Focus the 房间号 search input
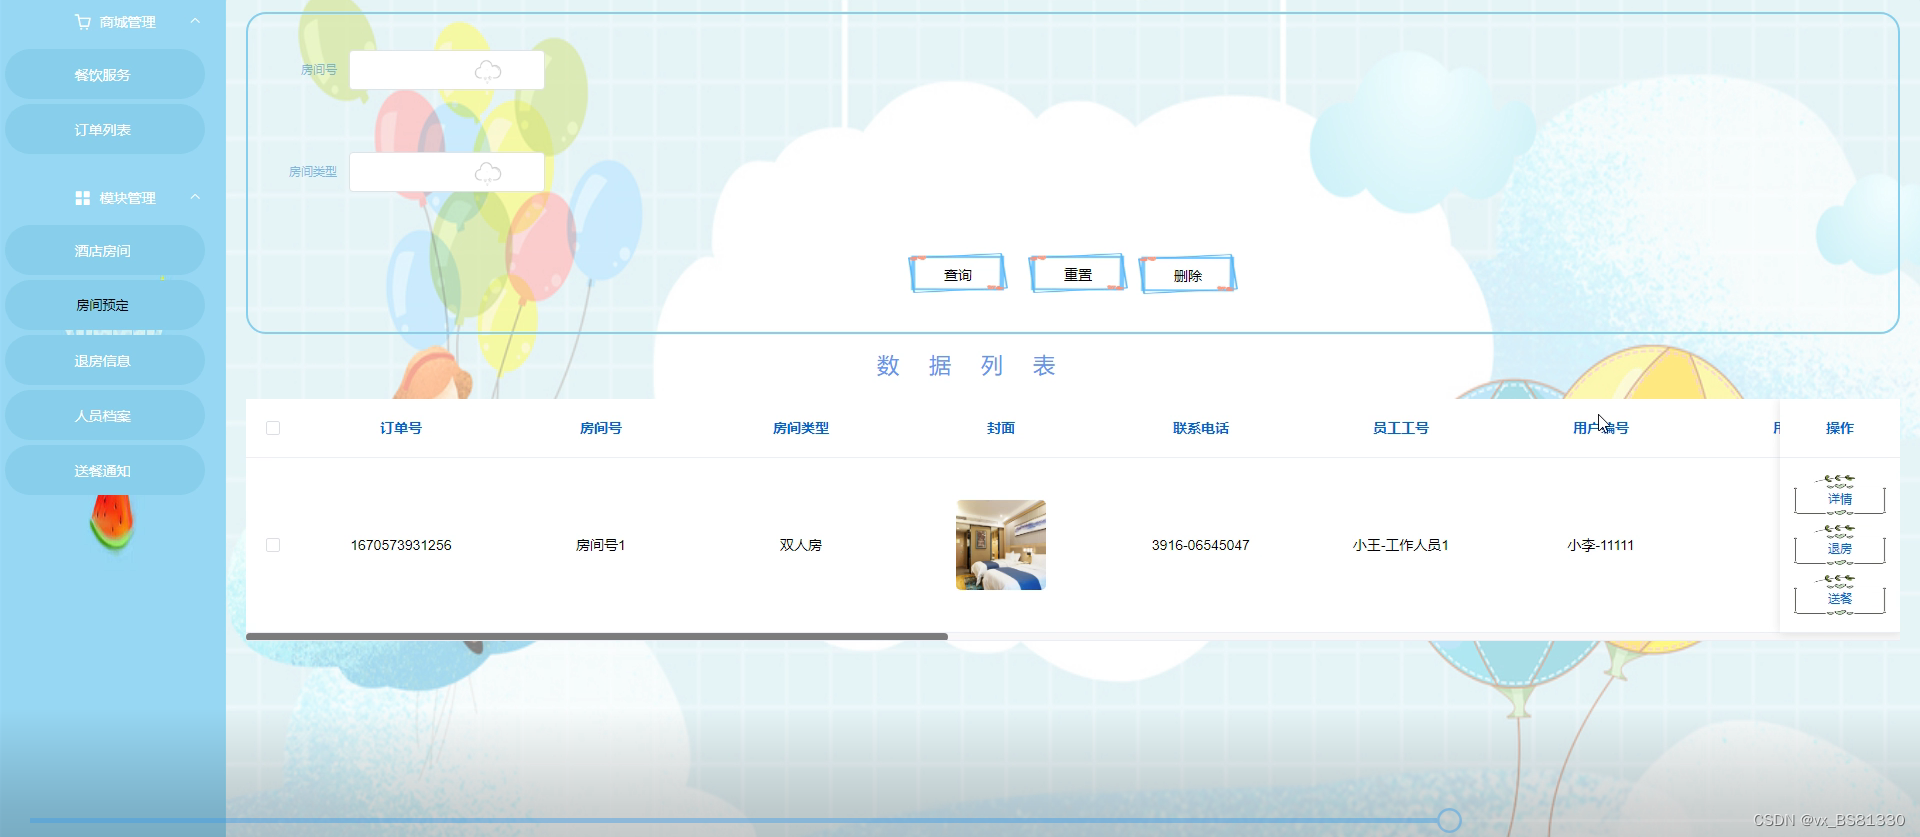The width and height of the screenshot is (1920, 837). (447, 70)
